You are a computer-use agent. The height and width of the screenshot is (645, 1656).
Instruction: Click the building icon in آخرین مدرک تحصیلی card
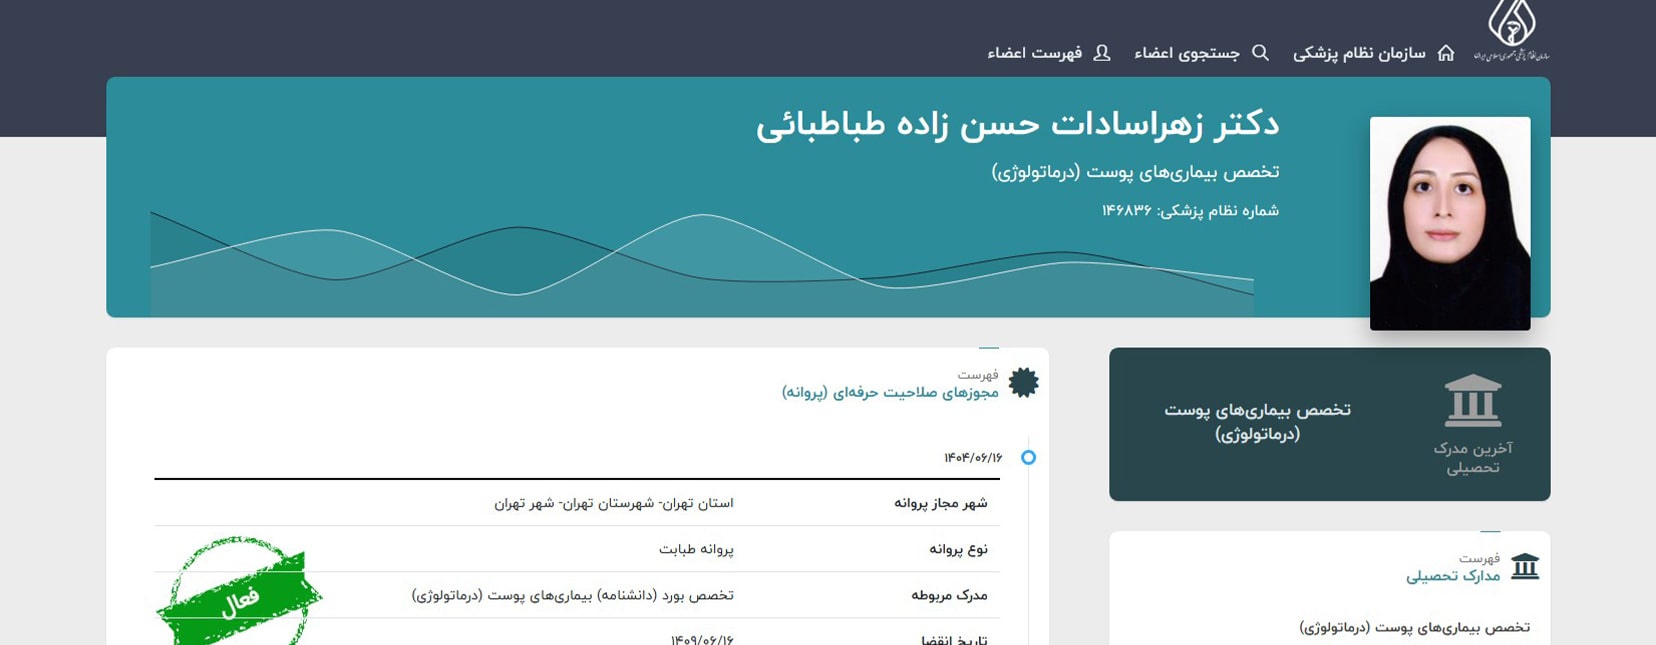[1473, 400]
